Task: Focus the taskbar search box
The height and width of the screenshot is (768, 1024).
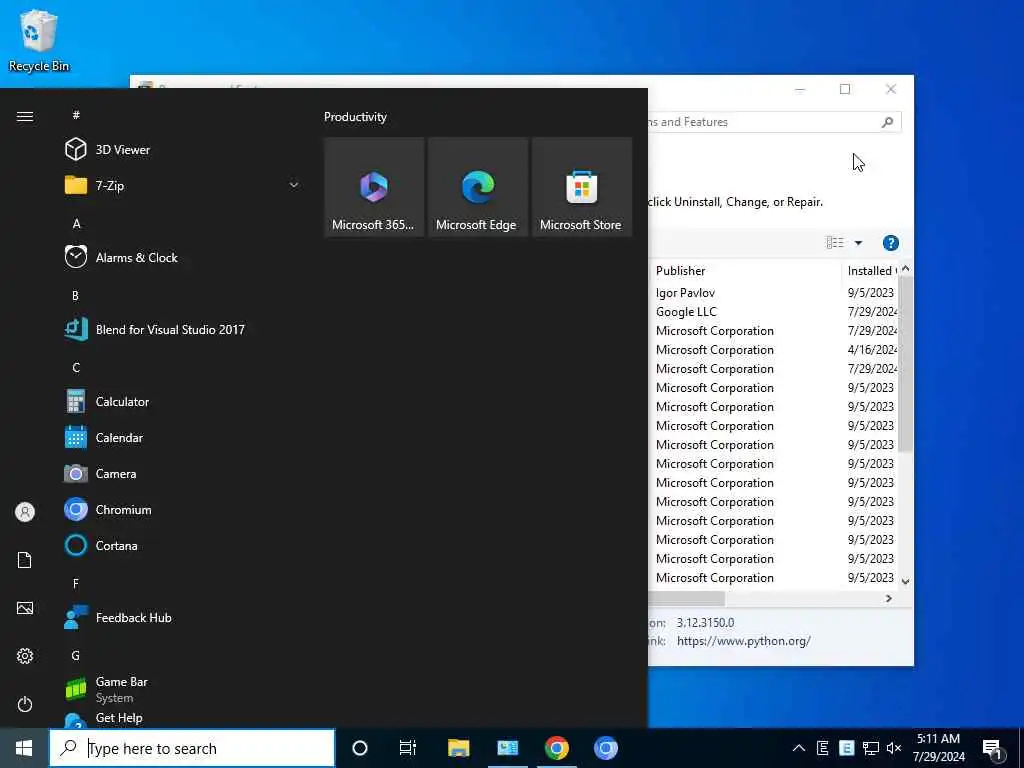Action: (x=192, y=748)
